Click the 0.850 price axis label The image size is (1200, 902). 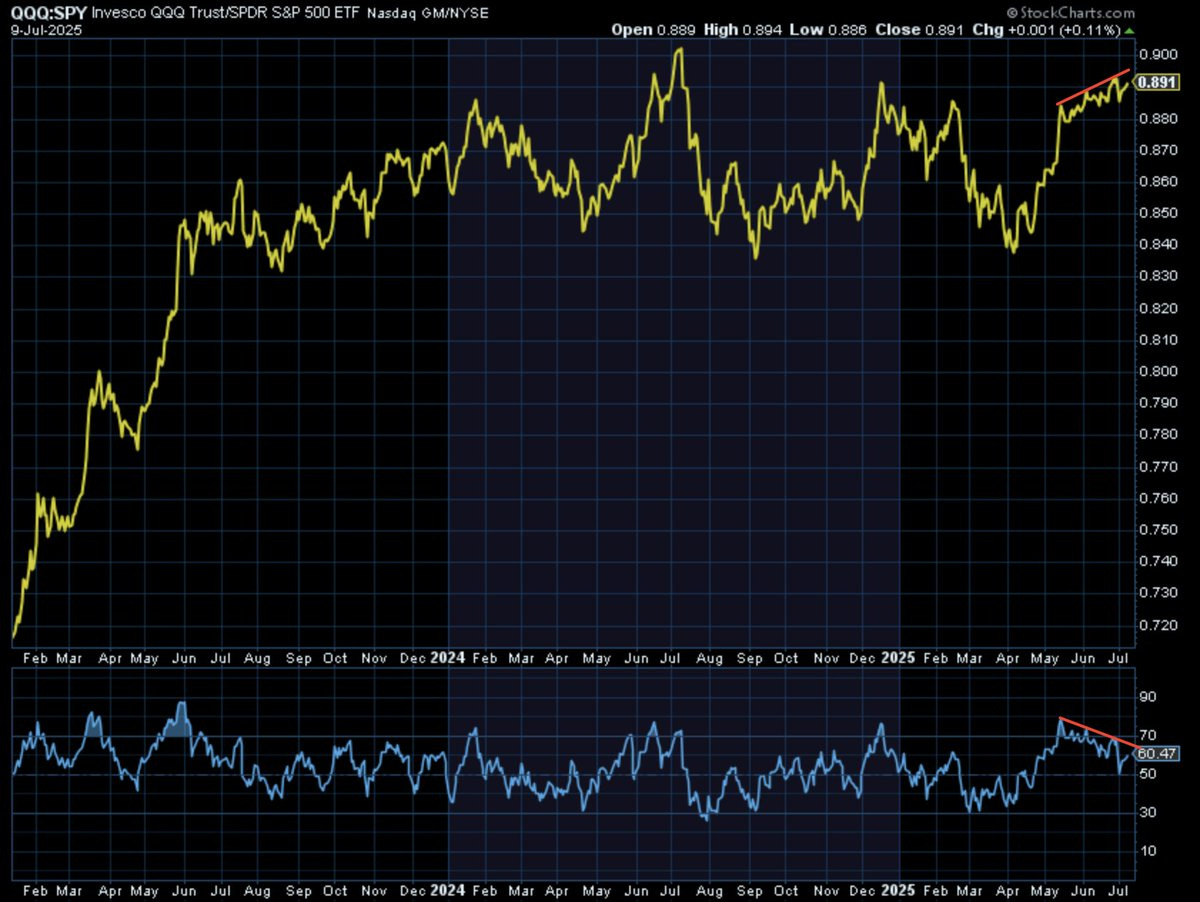pos(1159,213)
